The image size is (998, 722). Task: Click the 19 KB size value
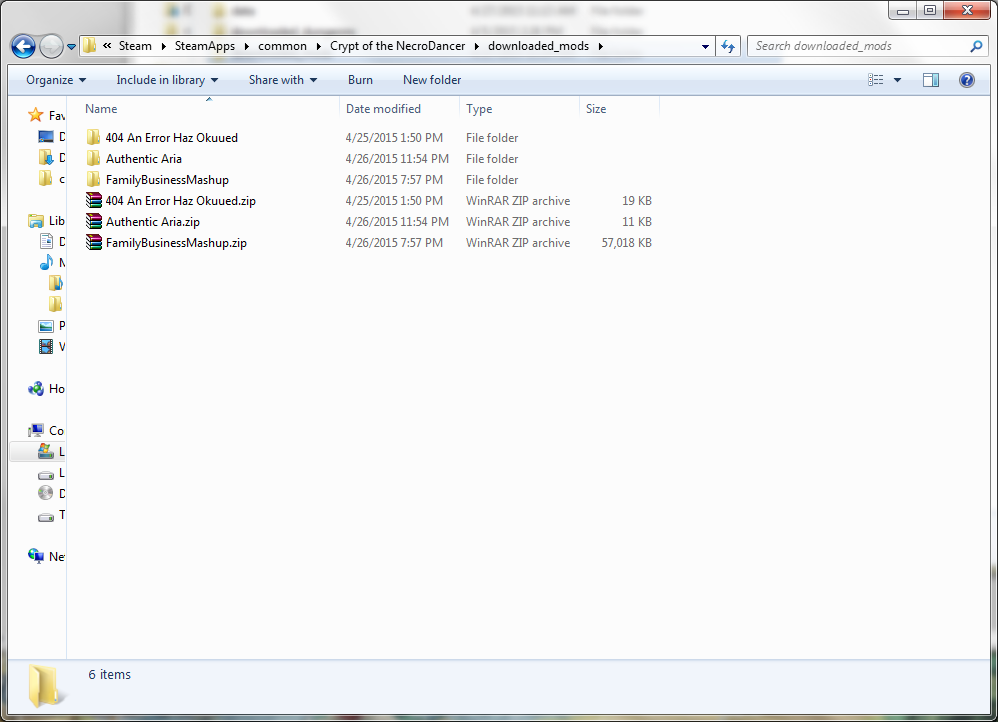tap(636, 201)
